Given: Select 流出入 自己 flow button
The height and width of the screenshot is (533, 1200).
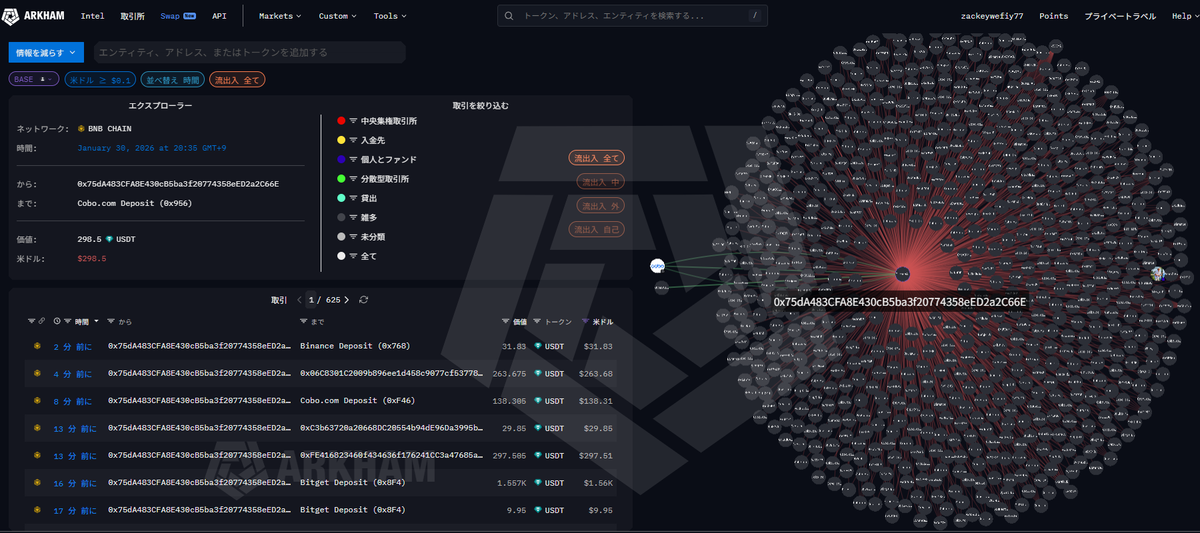Looking at the screenshot, I should coord(597,229).
